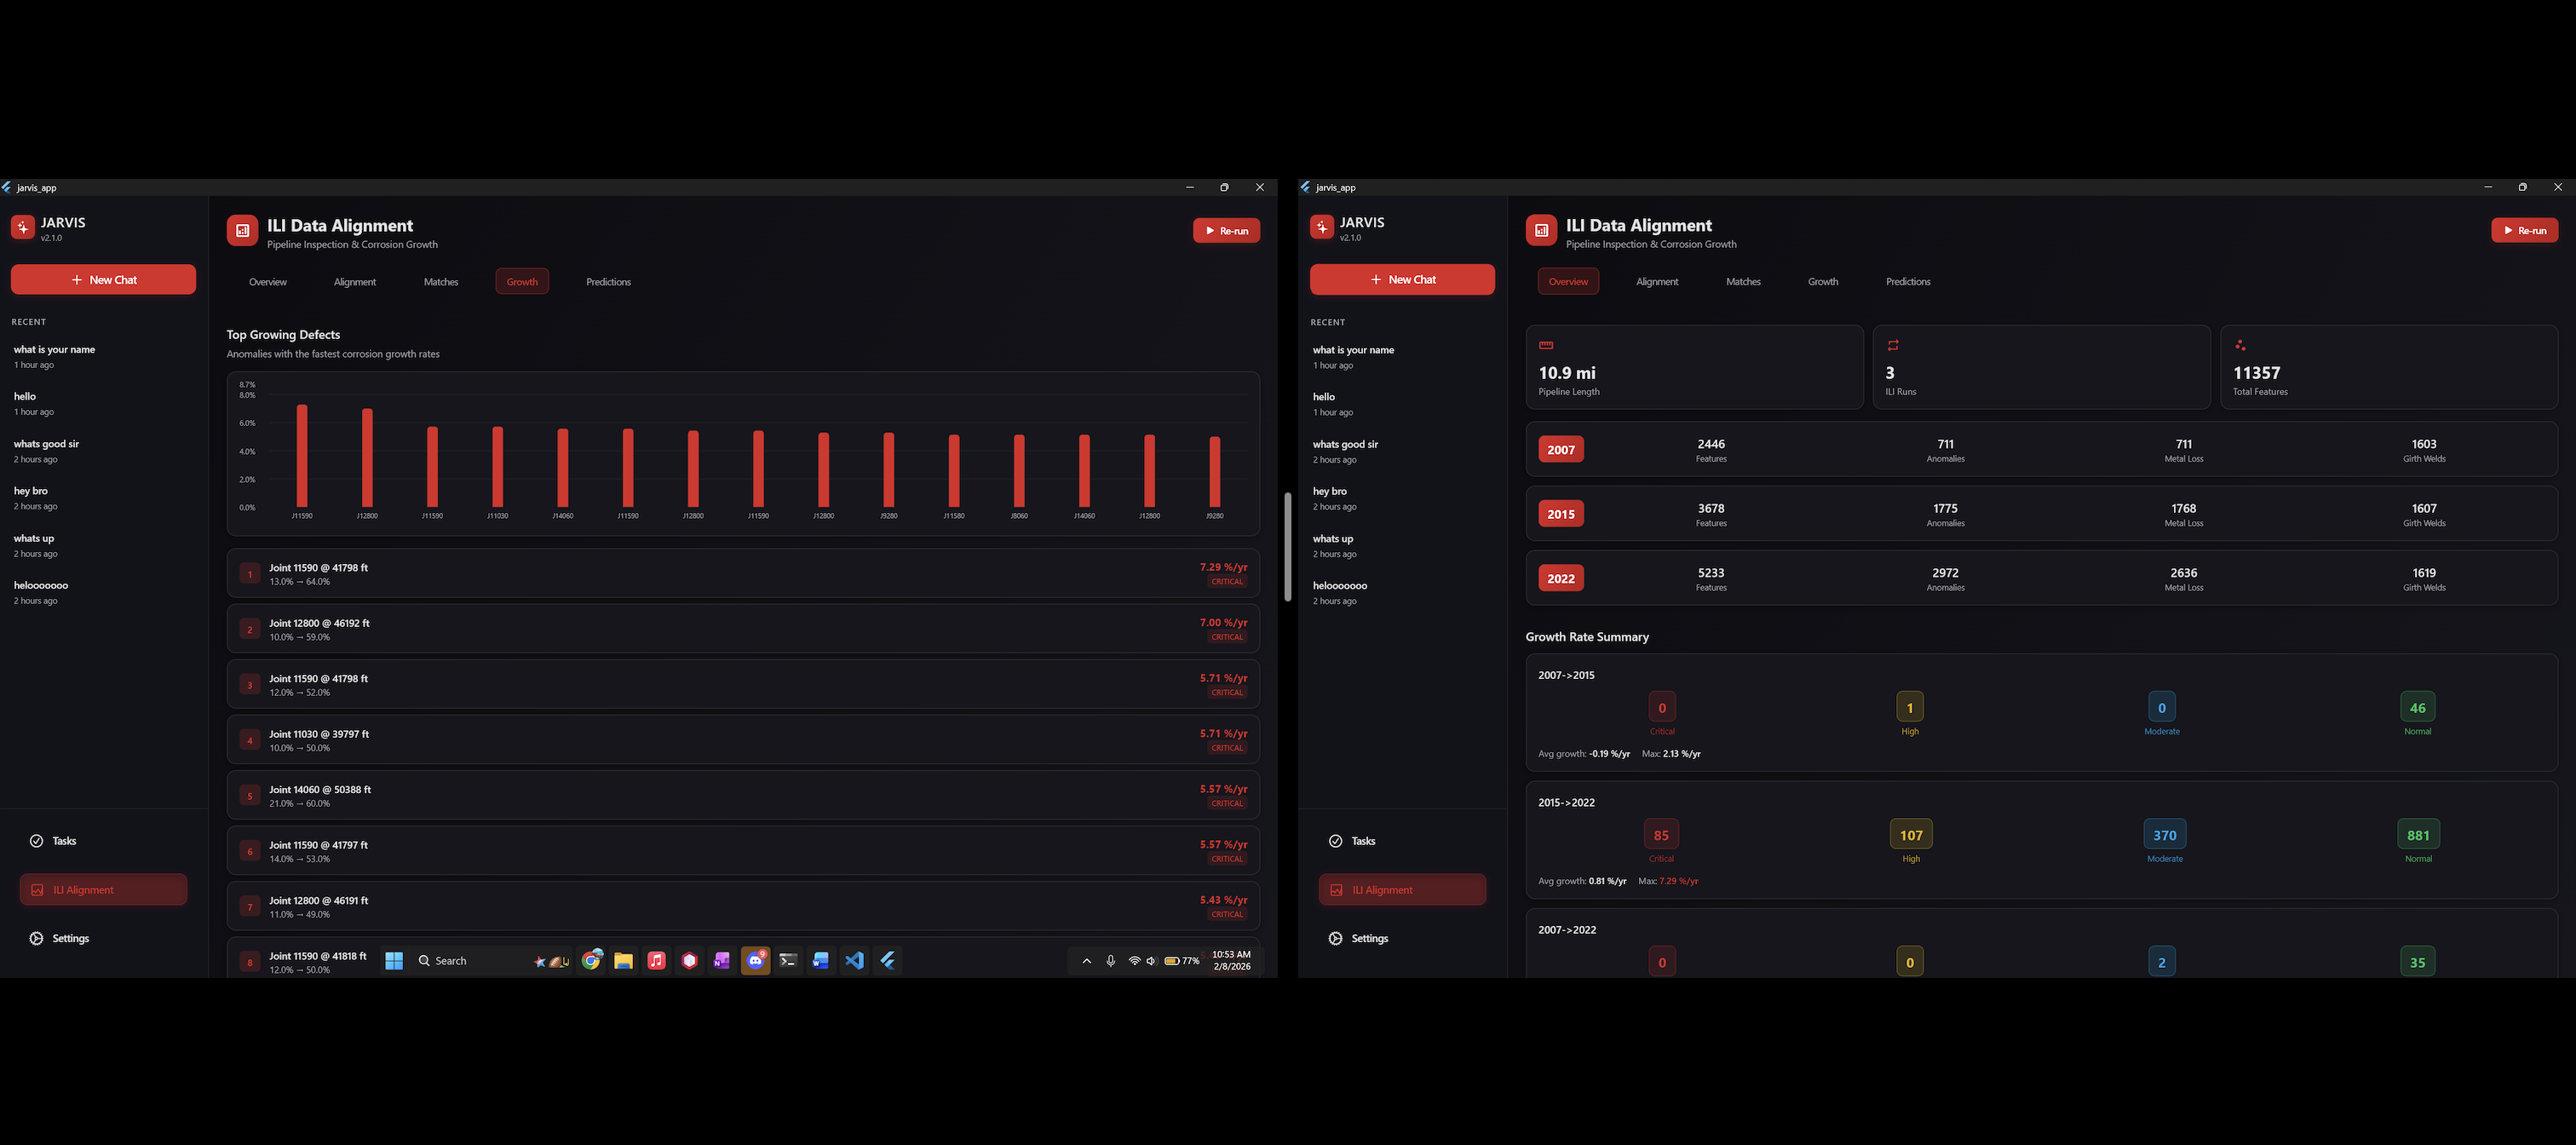Open Settings gear in the right window sidebar

(x=1336, y=938)
